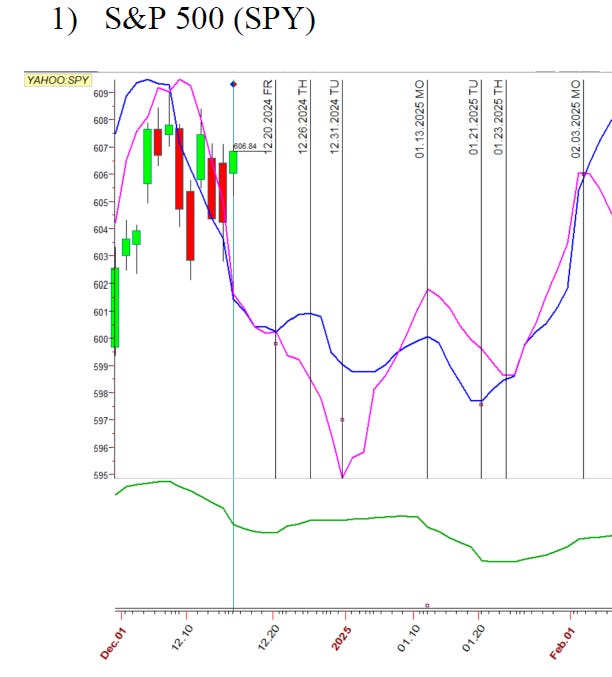Click the small marker on the bottom timeline near 01.10
This screenshot has height=677, width=612.
pyautogui.click(x=427, y=605)
